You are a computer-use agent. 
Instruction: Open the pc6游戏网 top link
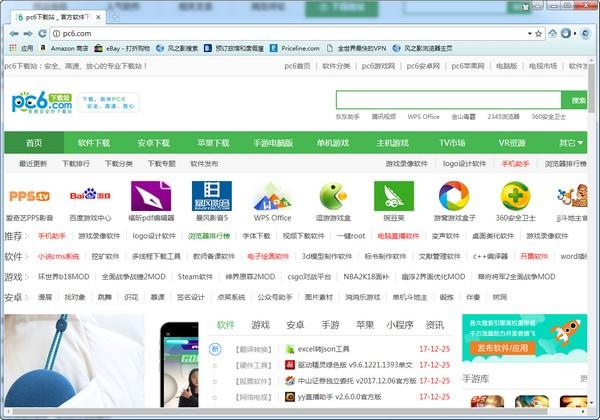click(x=378, y=66)
